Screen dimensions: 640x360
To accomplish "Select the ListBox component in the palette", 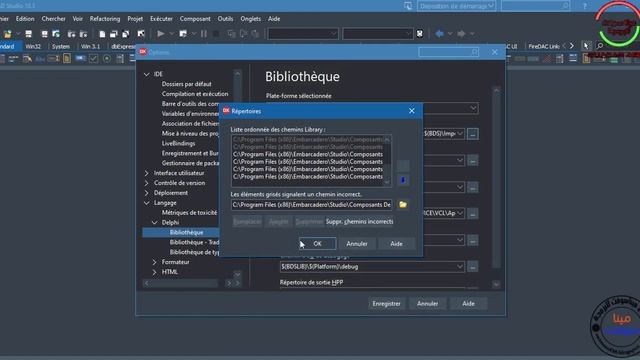I will tap(120, 59).
